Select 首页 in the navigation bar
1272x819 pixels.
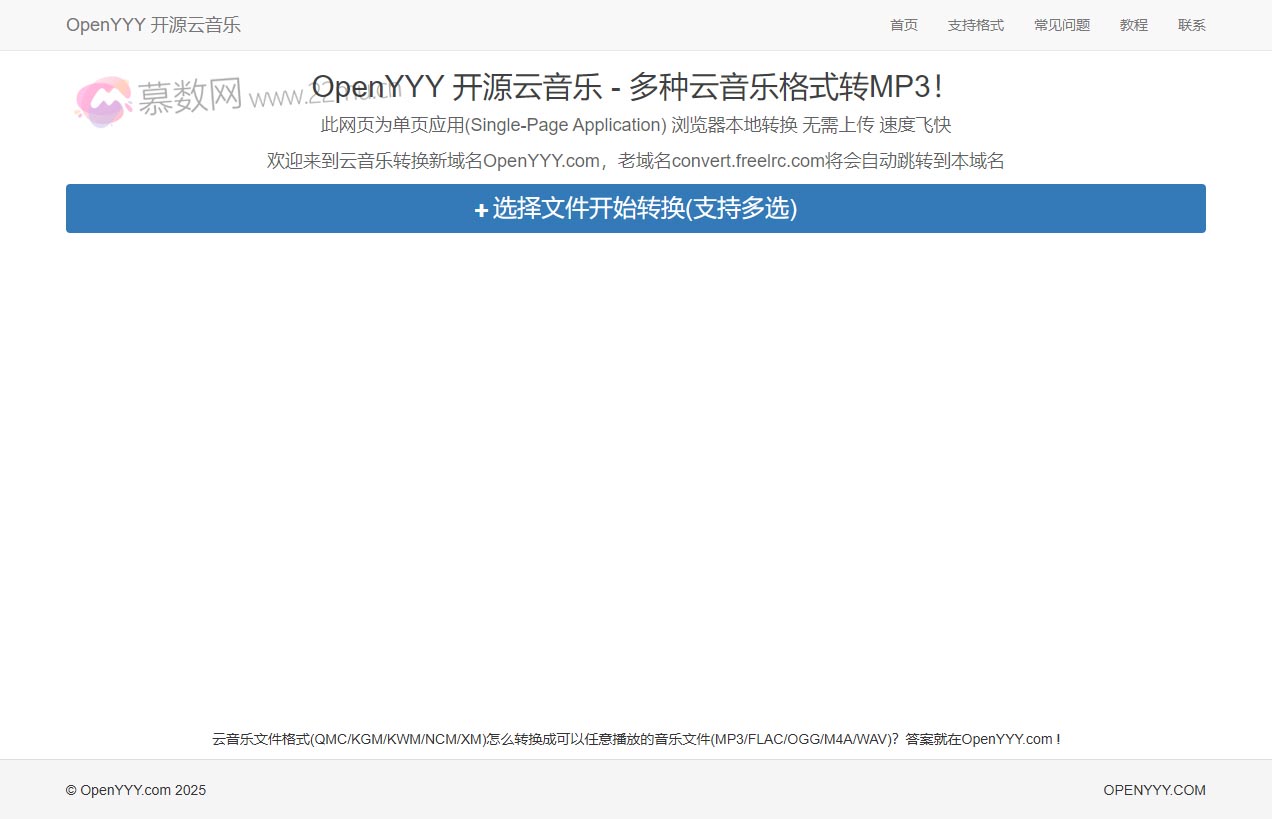(903, 25)
